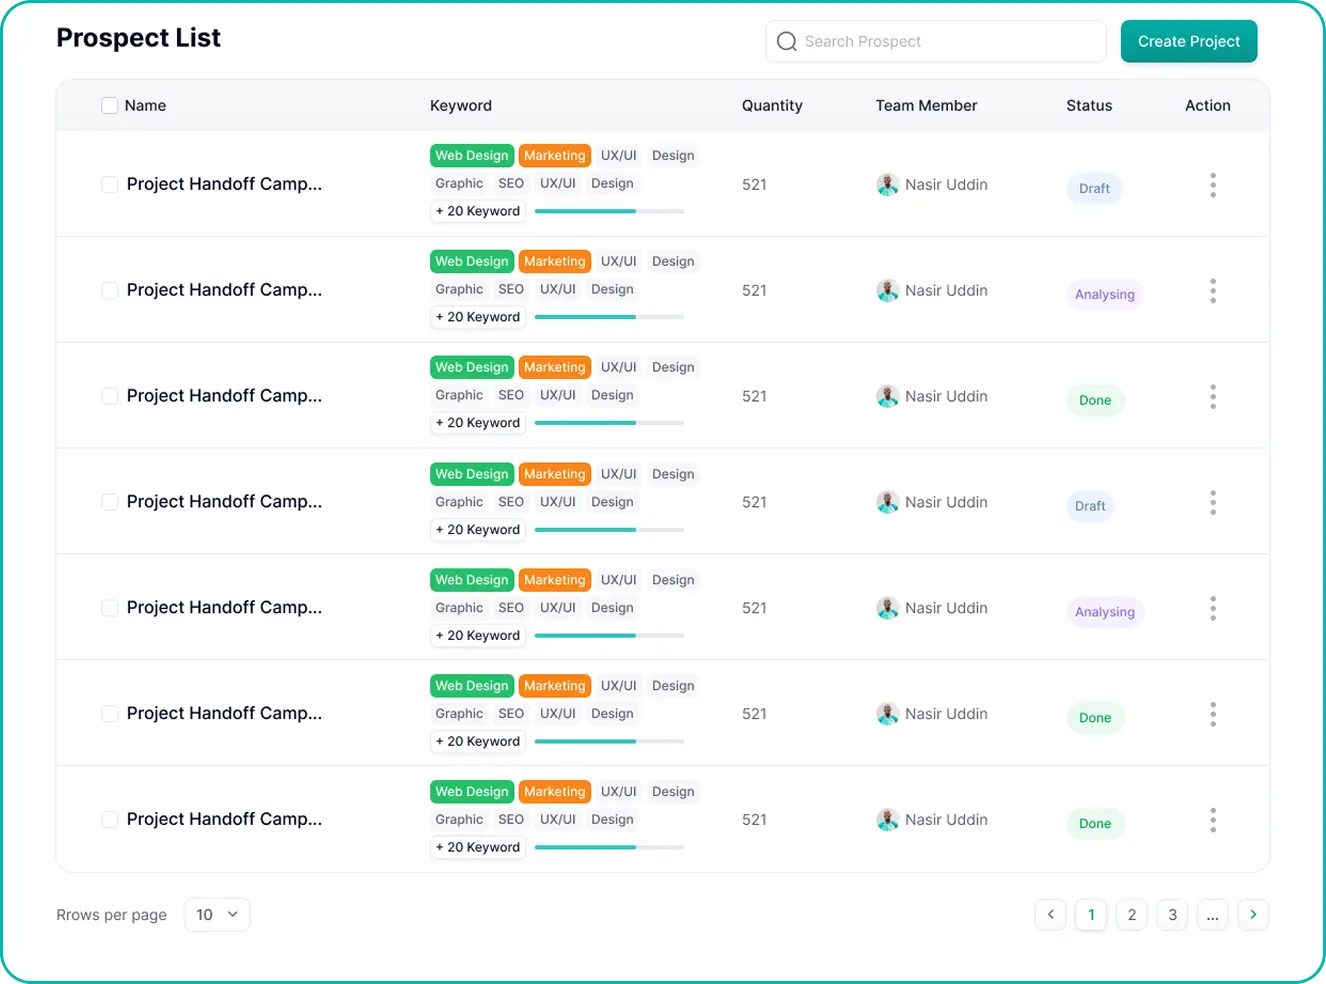The image size is (1326, 984).
Task: Open the rows per page dropdown
Action: 217,914
